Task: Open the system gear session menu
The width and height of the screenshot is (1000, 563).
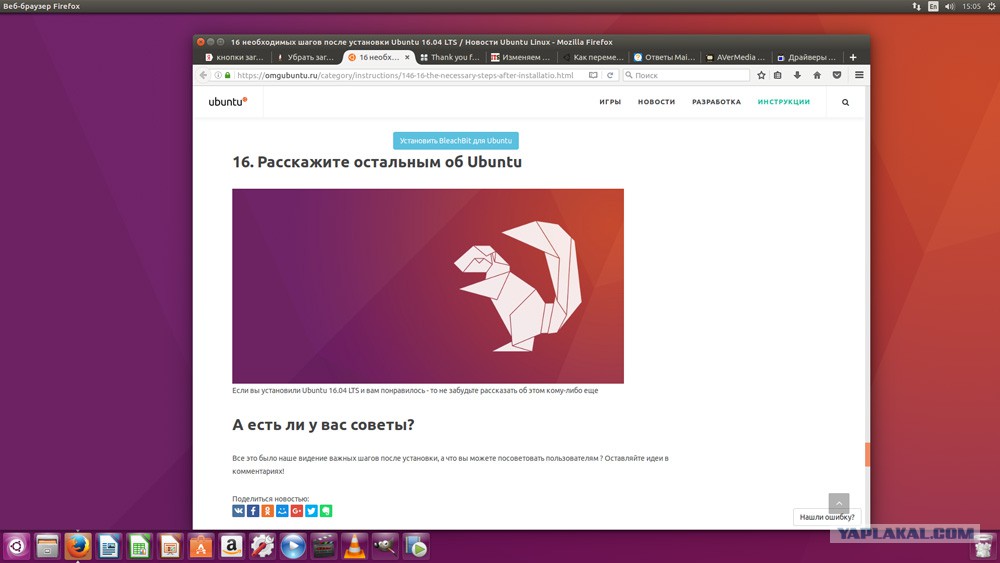Action: (x=991, y=6)
